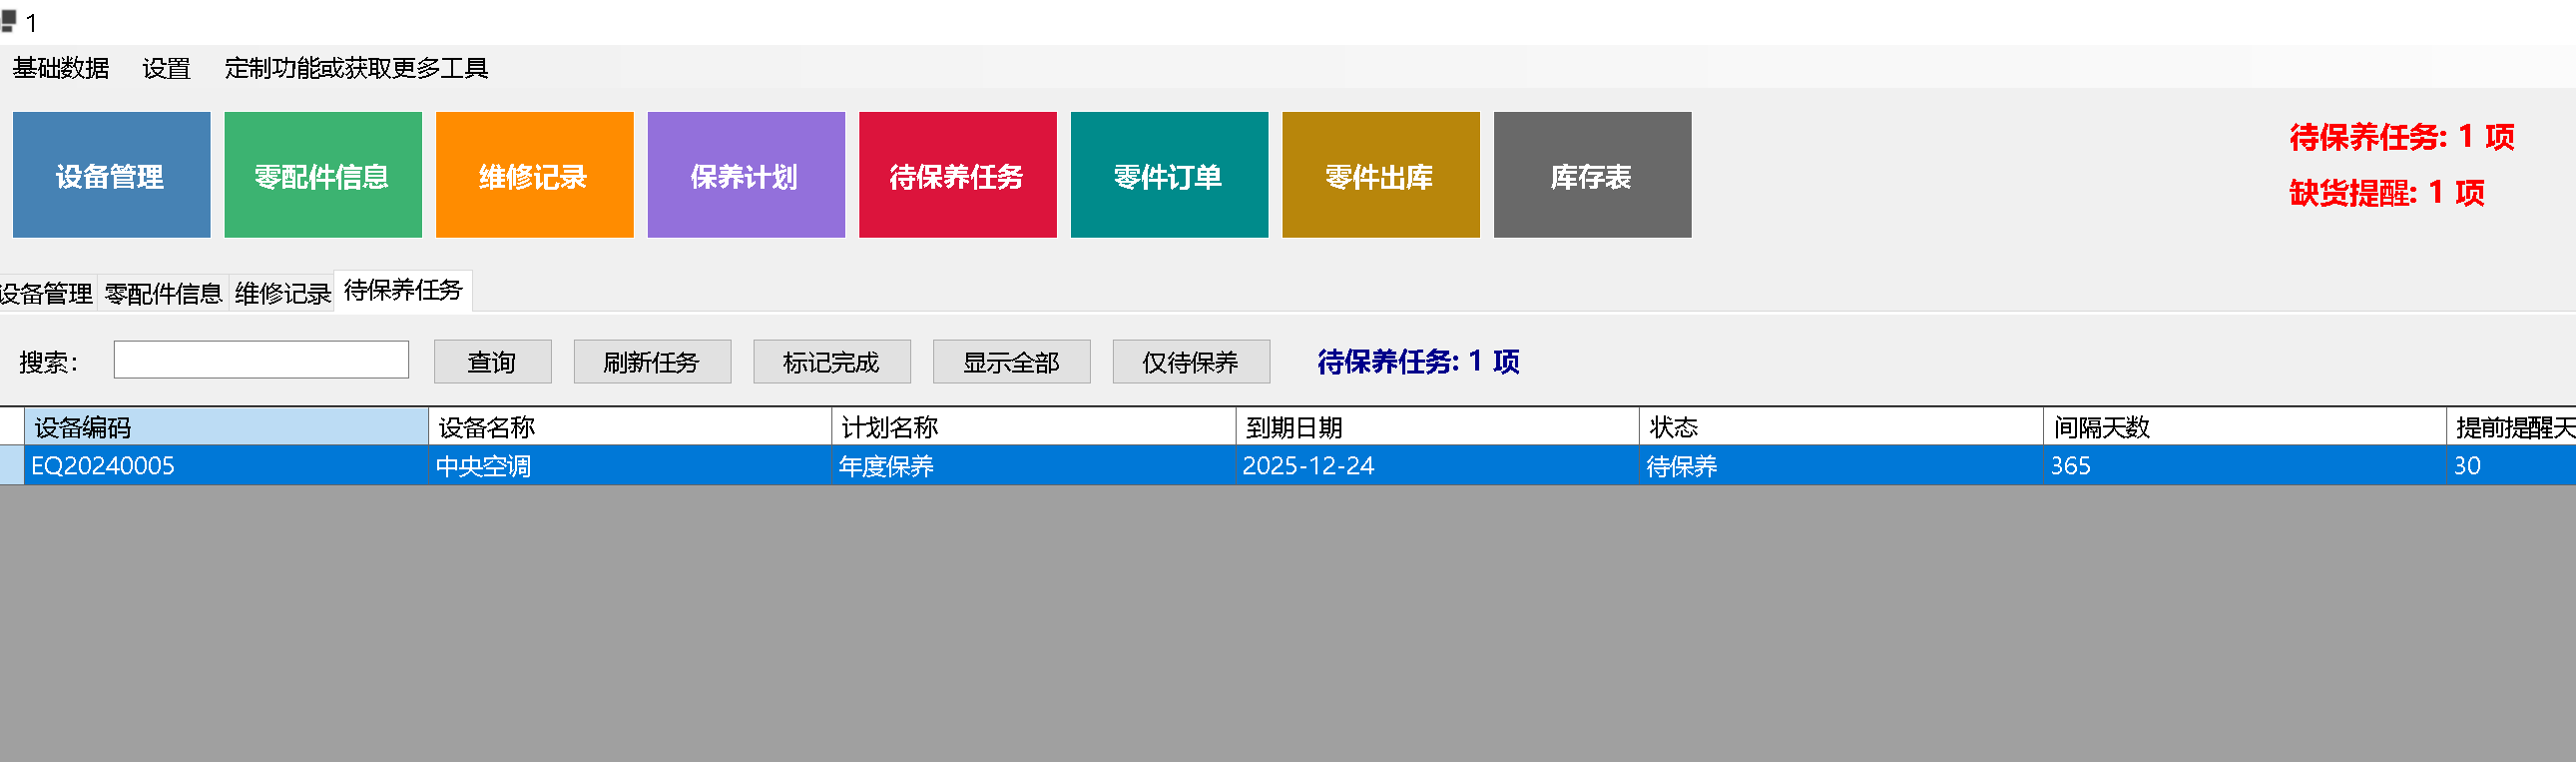Screen dimensions: 2576x762
Task: Open the 设置 menu
Action: click(x=166, y=68)
